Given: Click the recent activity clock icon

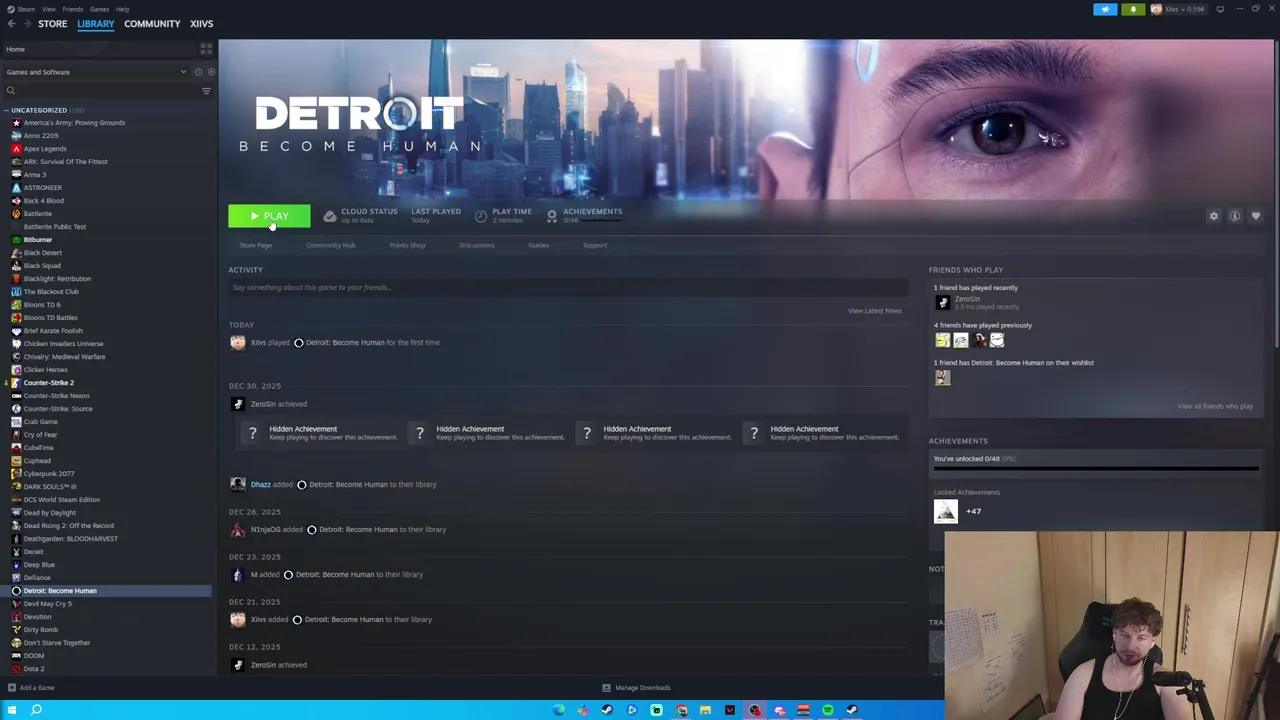Looking at the screenshot, I should pos(198,72).
